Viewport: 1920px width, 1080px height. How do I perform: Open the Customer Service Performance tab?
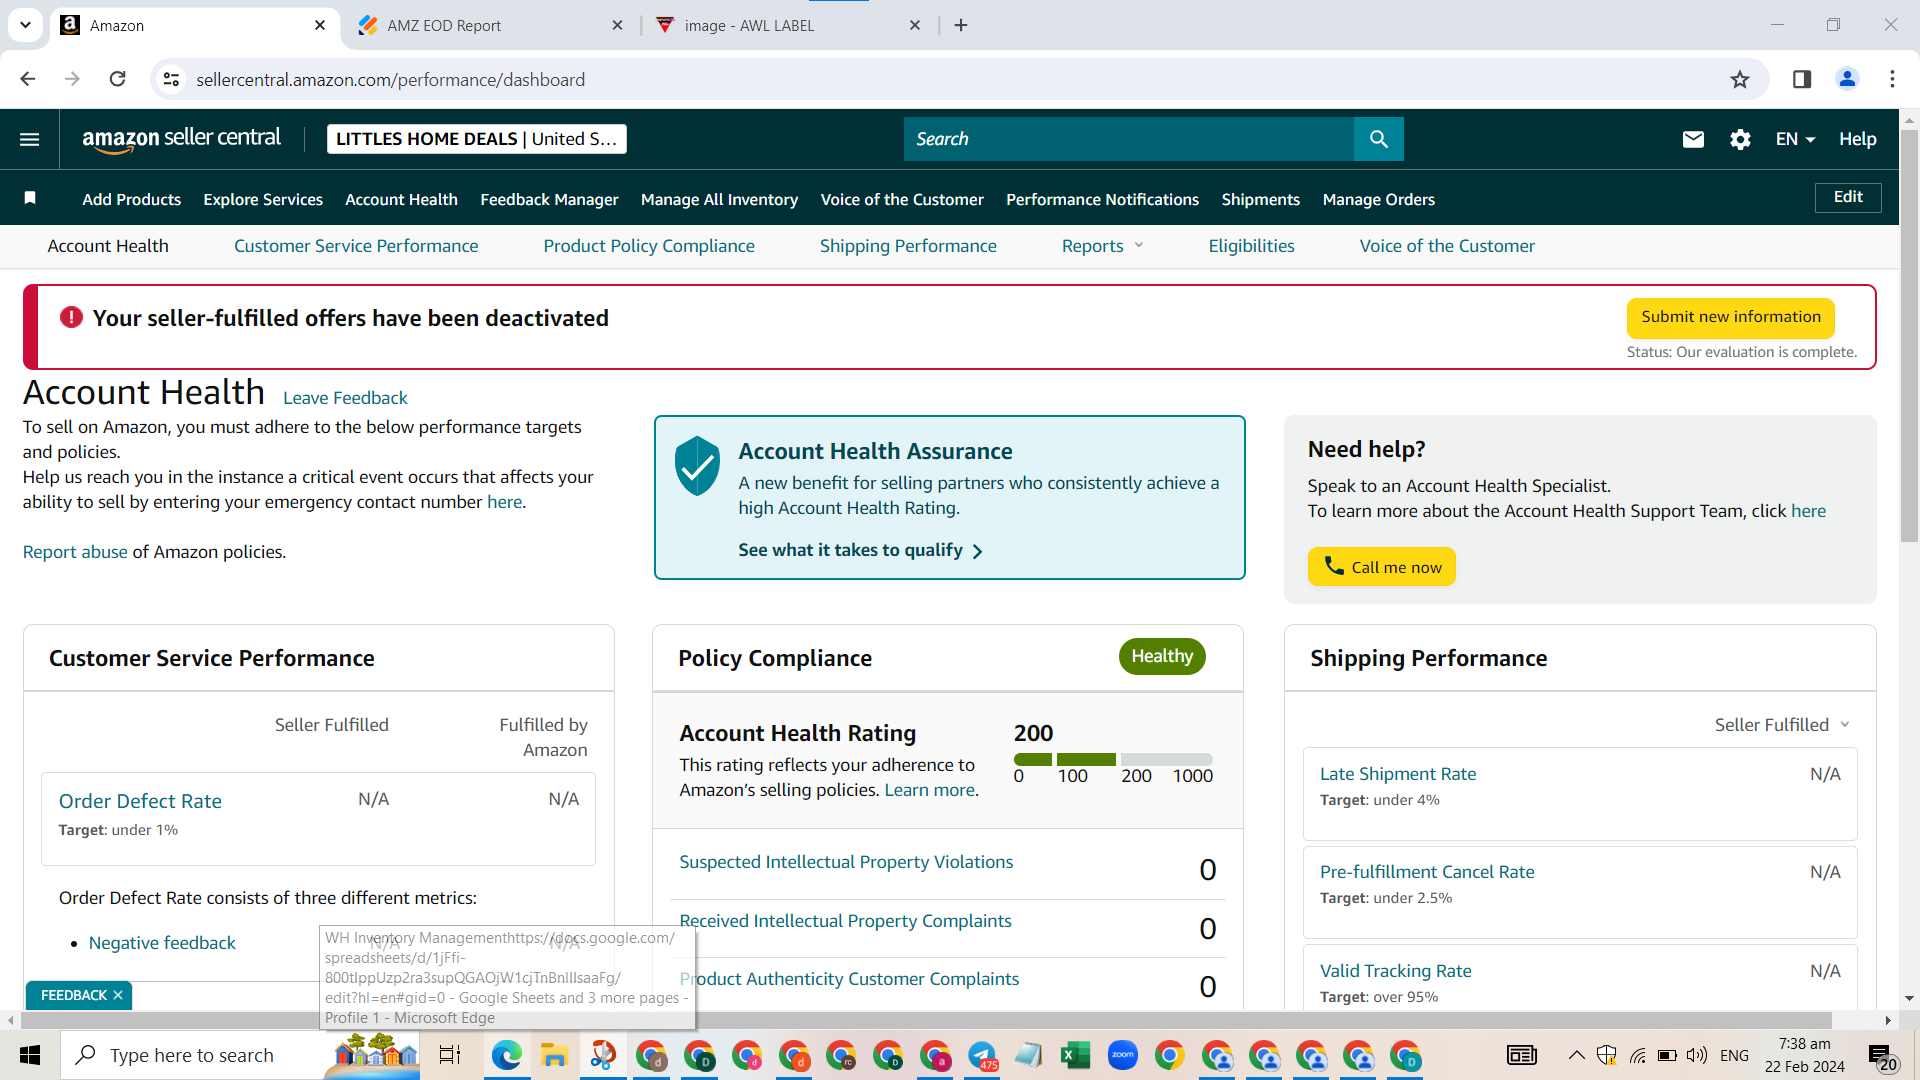356,246
